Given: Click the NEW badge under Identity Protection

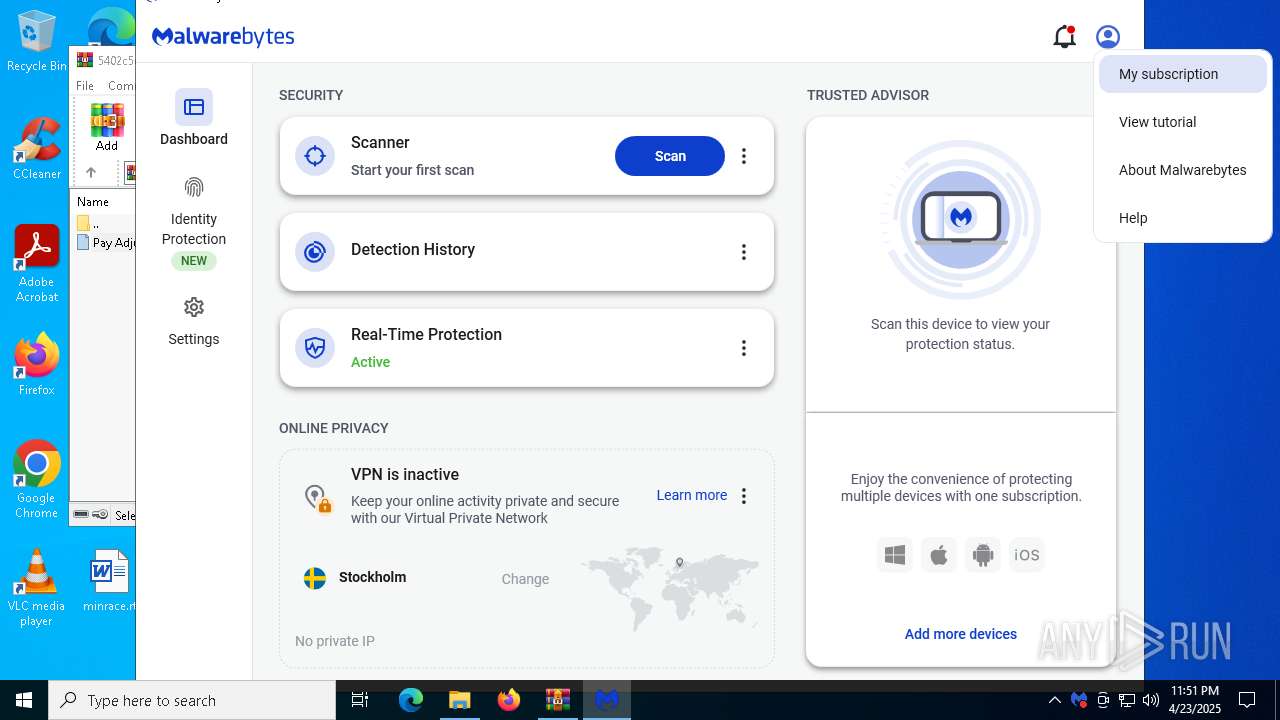Looking at the screenshot, I should coord(194,261).
